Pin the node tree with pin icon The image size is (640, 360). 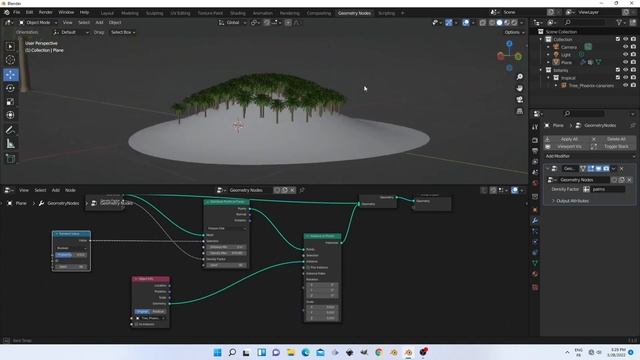pyautogui.click(x=302, y=190)
